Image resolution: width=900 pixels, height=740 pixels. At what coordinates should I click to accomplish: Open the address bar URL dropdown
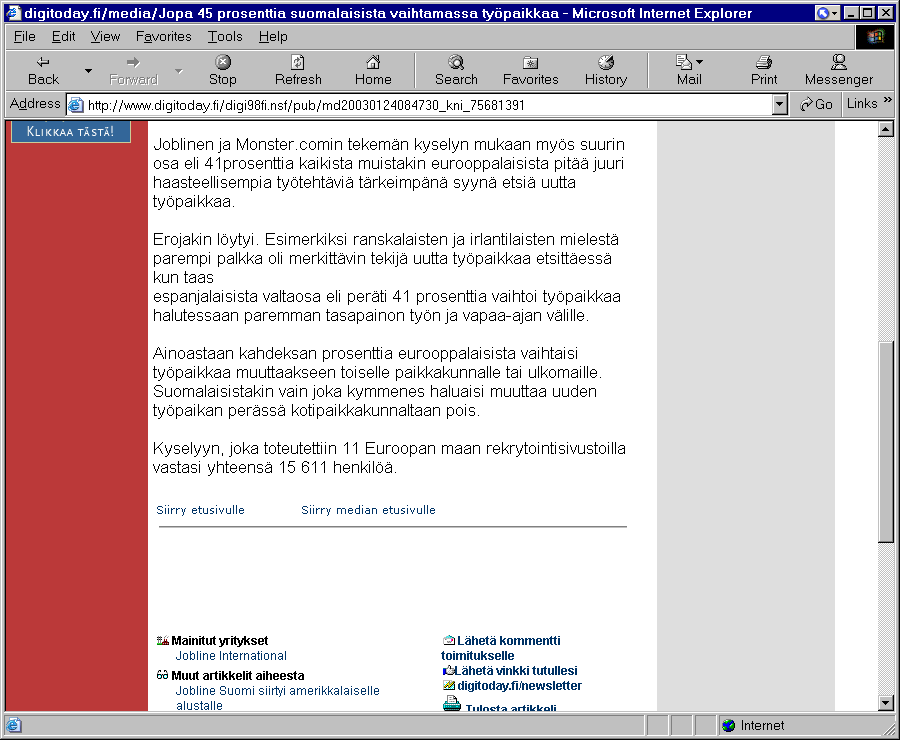(779, 104)
